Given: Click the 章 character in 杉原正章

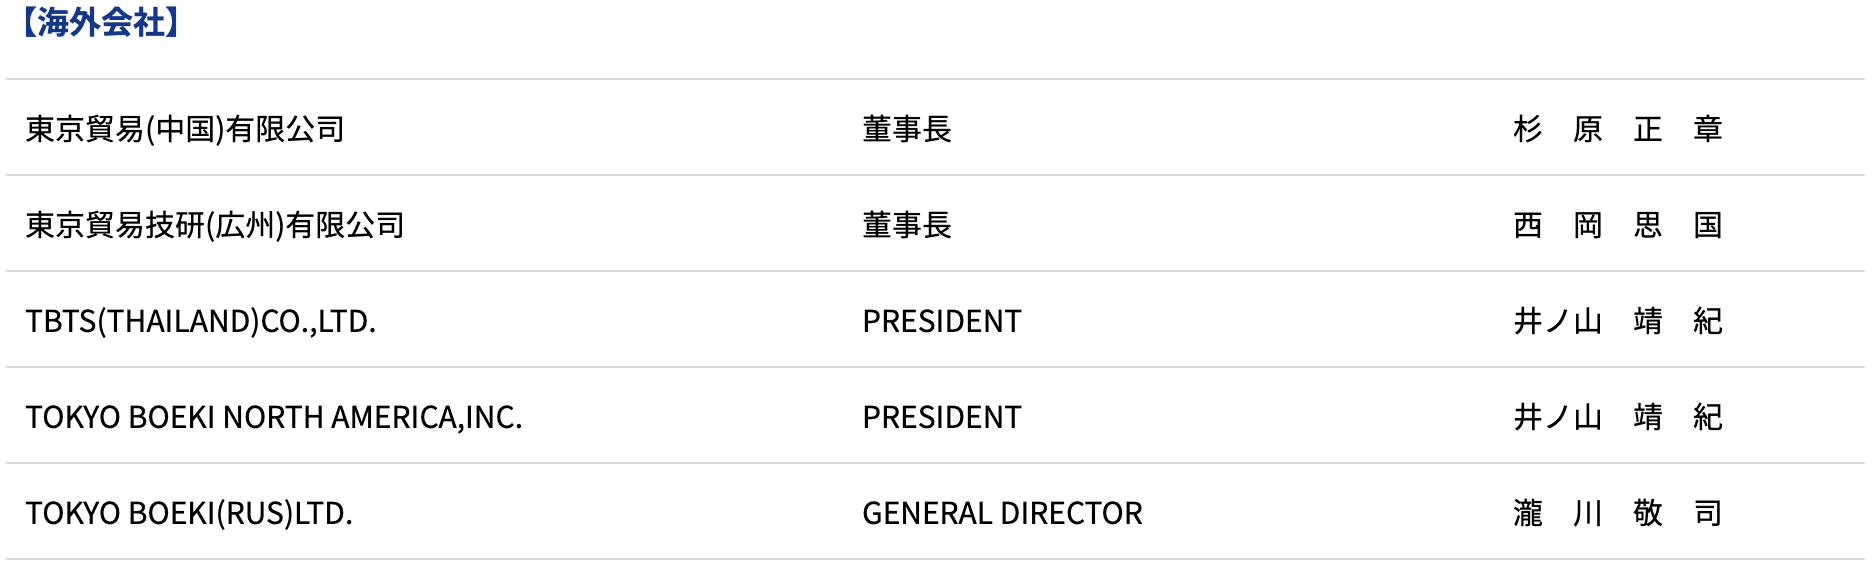Looking at the screenshot, I should tap(1708, 129).
